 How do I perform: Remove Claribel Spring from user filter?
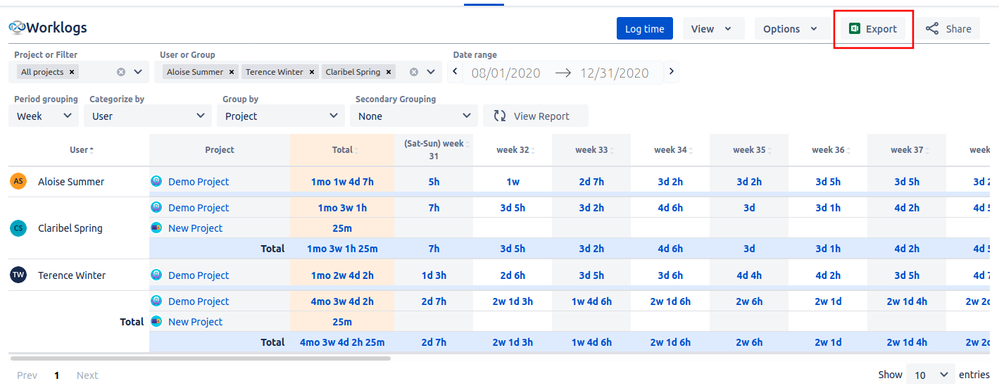(389, 72)
